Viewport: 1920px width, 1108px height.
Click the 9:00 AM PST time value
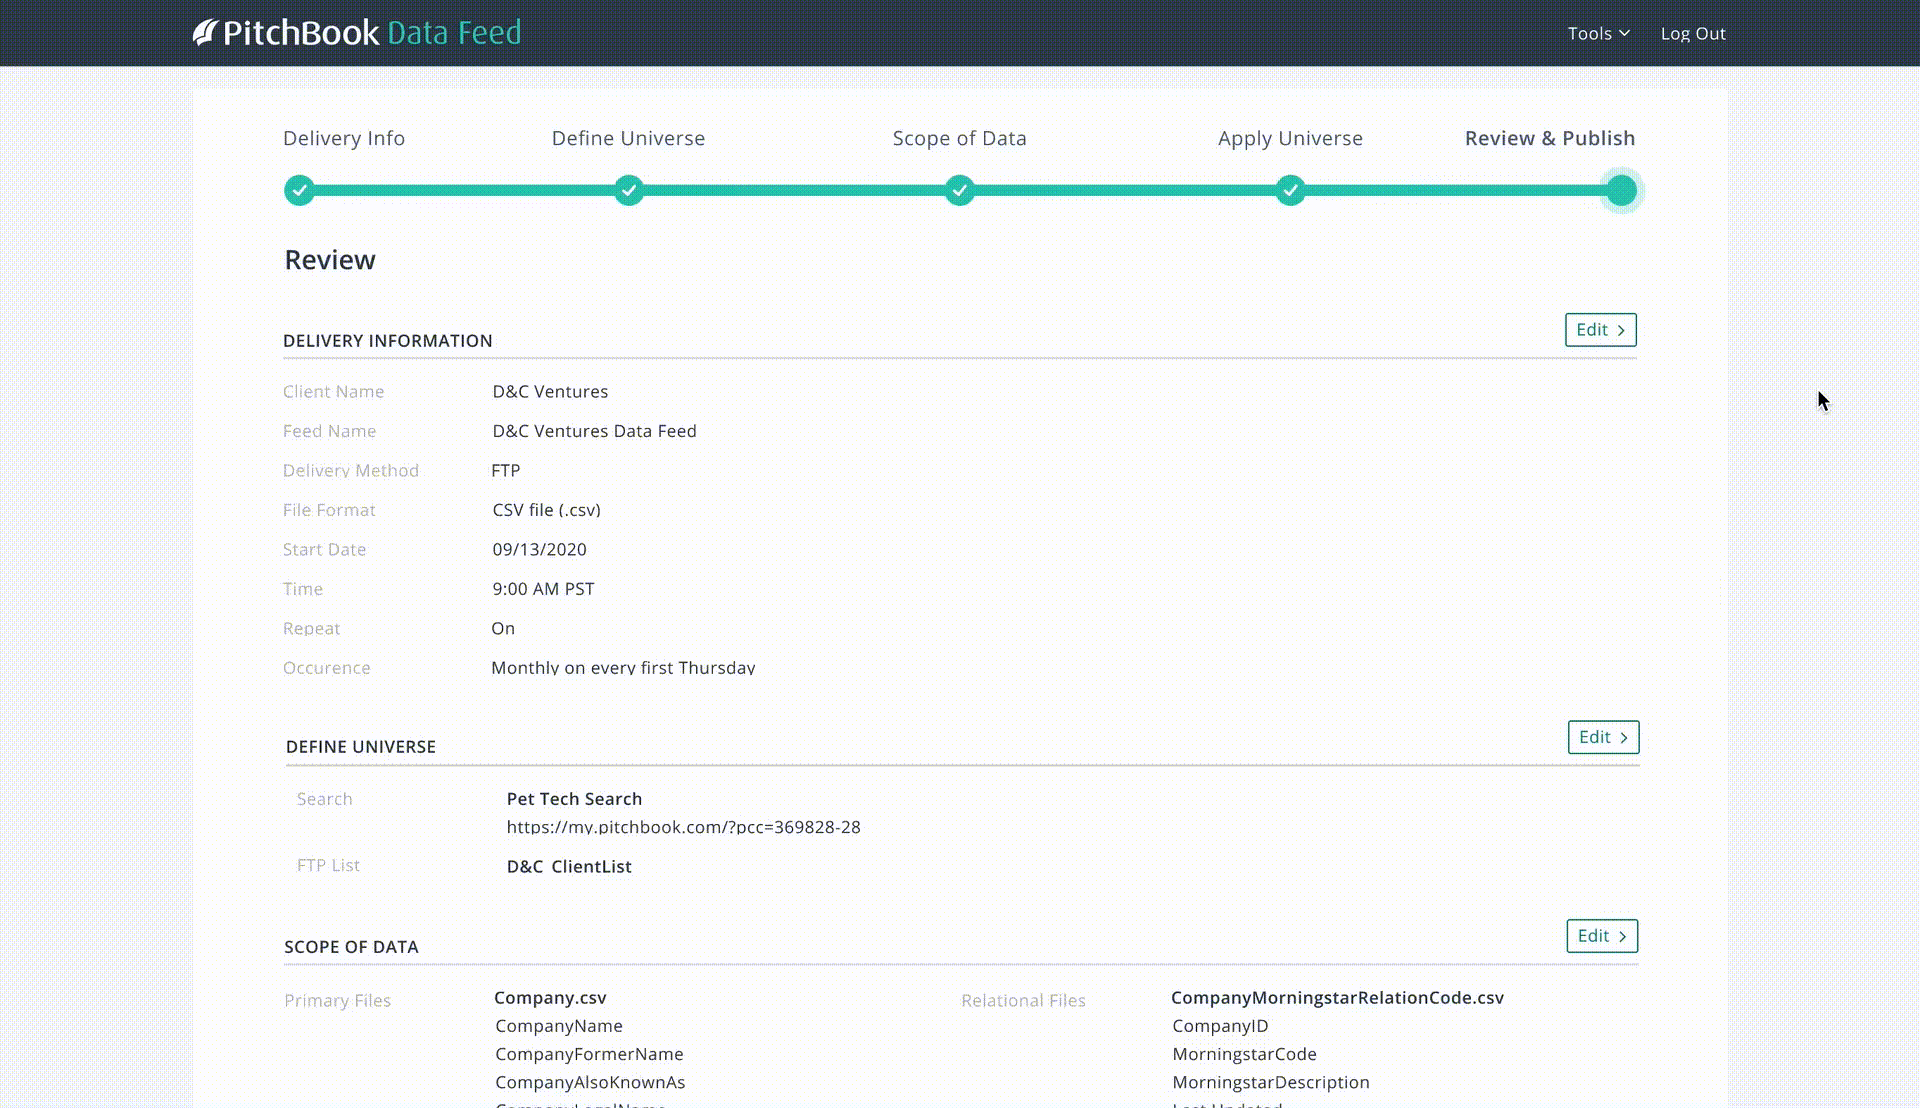click(543, 589)
